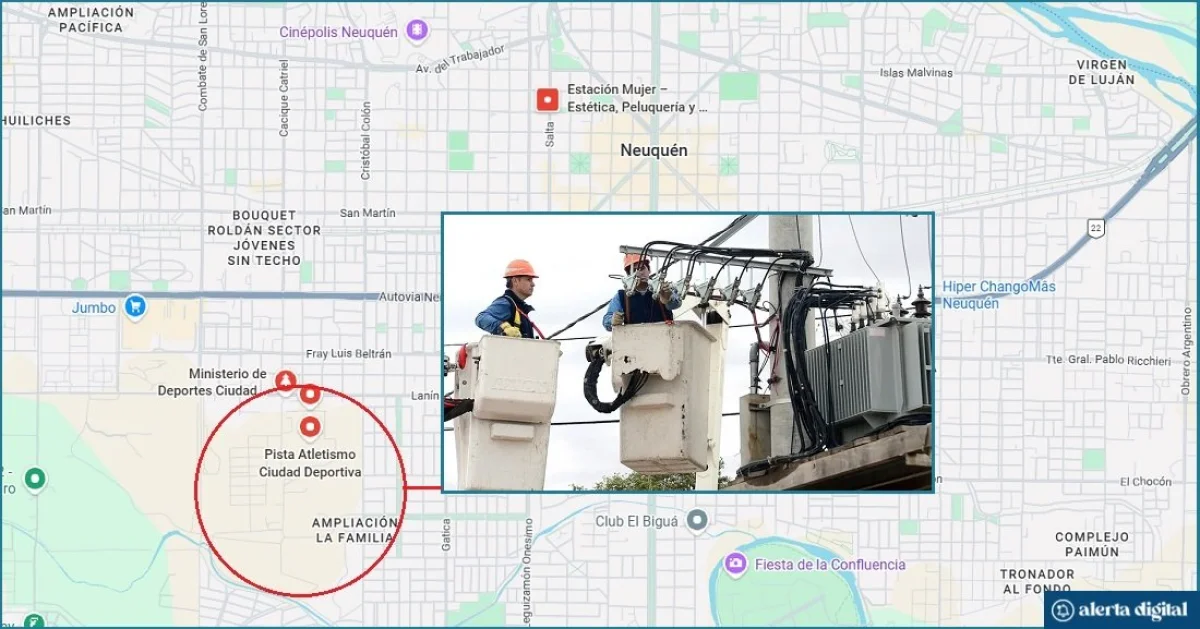This screenshot has width=1200, height=629.
Task: Click the Jumbo shopping cart marker
Action: [x=136, y=307]
